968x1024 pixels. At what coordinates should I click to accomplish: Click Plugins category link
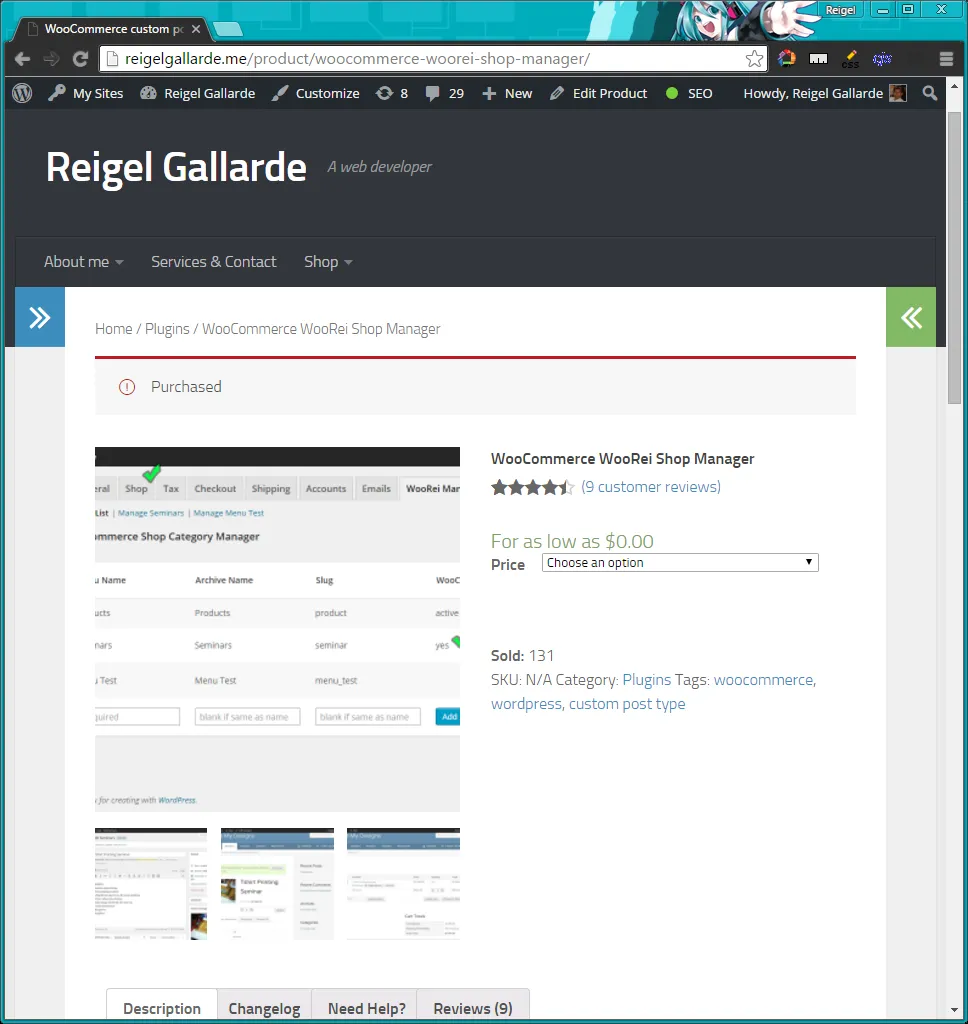[647, 680]
